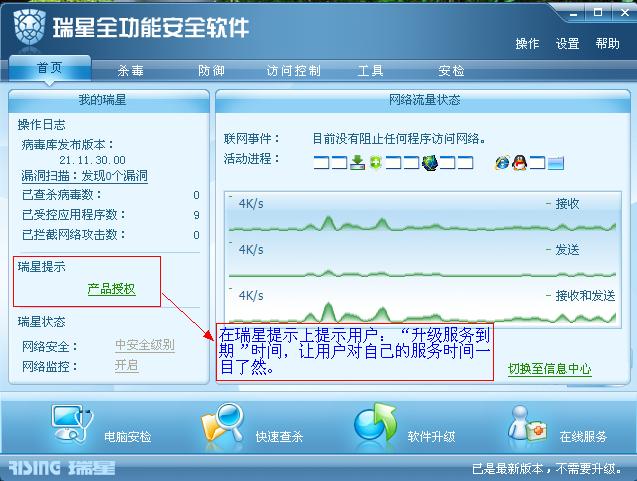Open the 工具 tab

point(370,71)
